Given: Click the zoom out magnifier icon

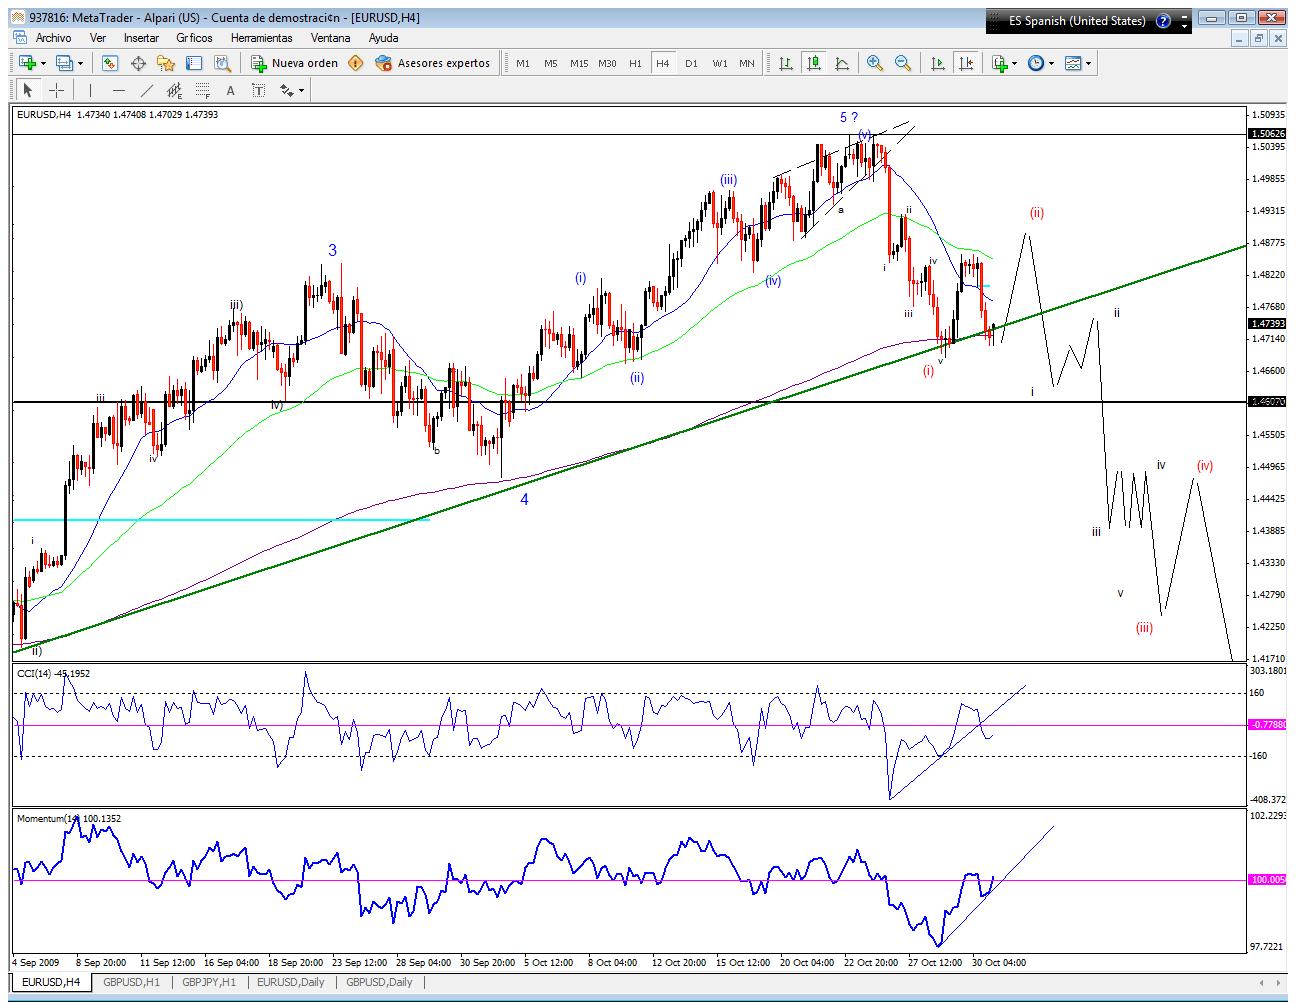Looking at the screenshot, I should point(903,63).
